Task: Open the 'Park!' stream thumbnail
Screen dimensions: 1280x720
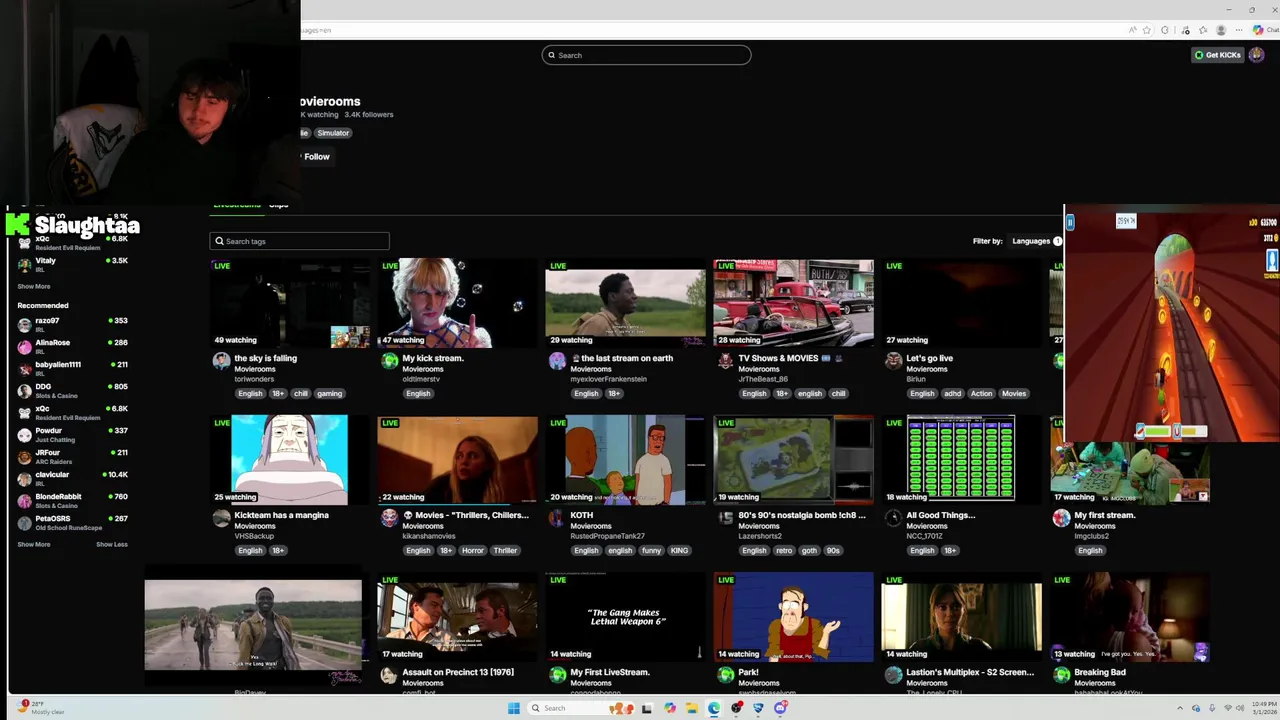Action: tap(793, 617)
